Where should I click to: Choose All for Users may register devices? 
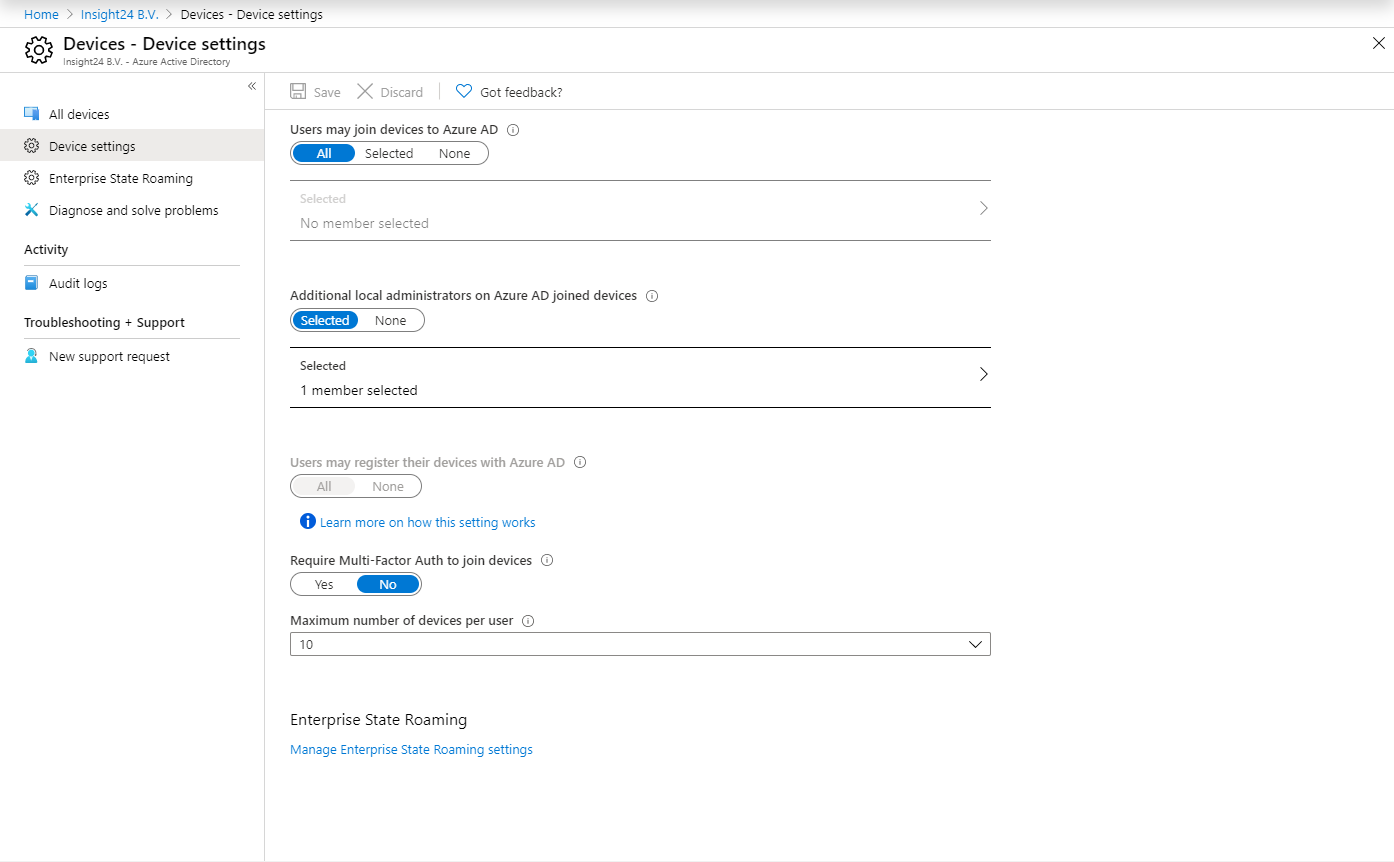click(324, 486)
